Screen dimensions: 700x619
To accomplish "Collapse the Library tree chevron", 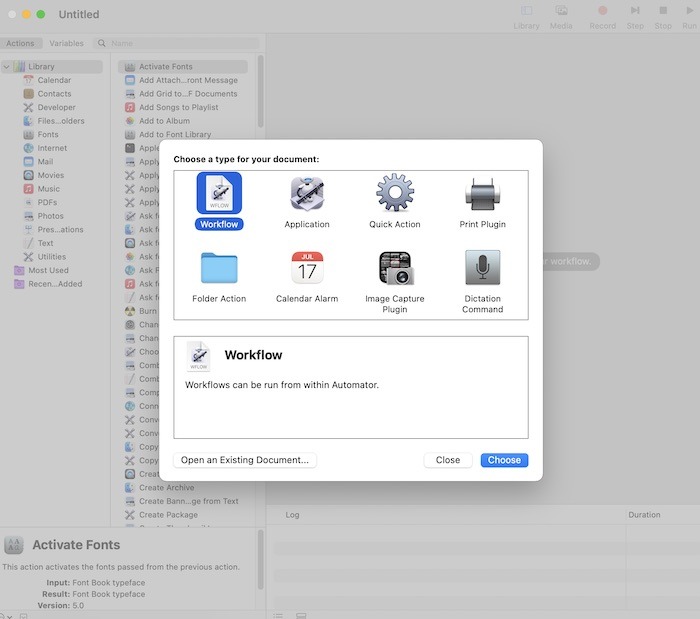I will point(7,66).
